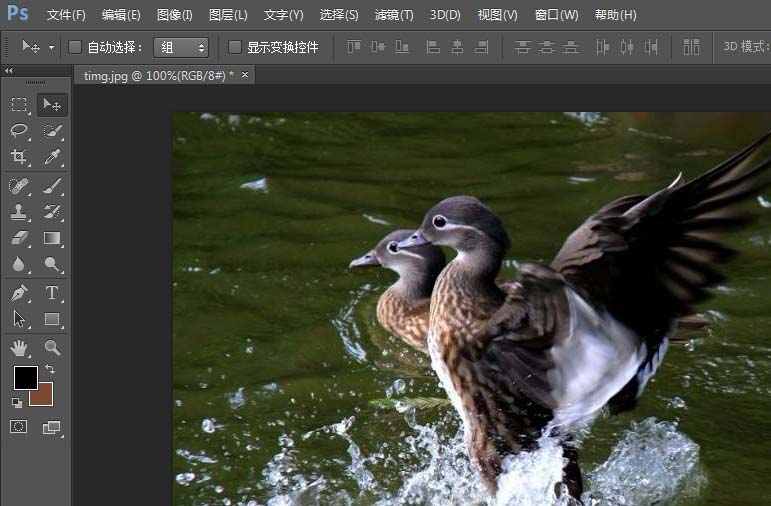771x506 pixels.
Task: Swap foreground and background colors
Action: (x=50, y=368)
